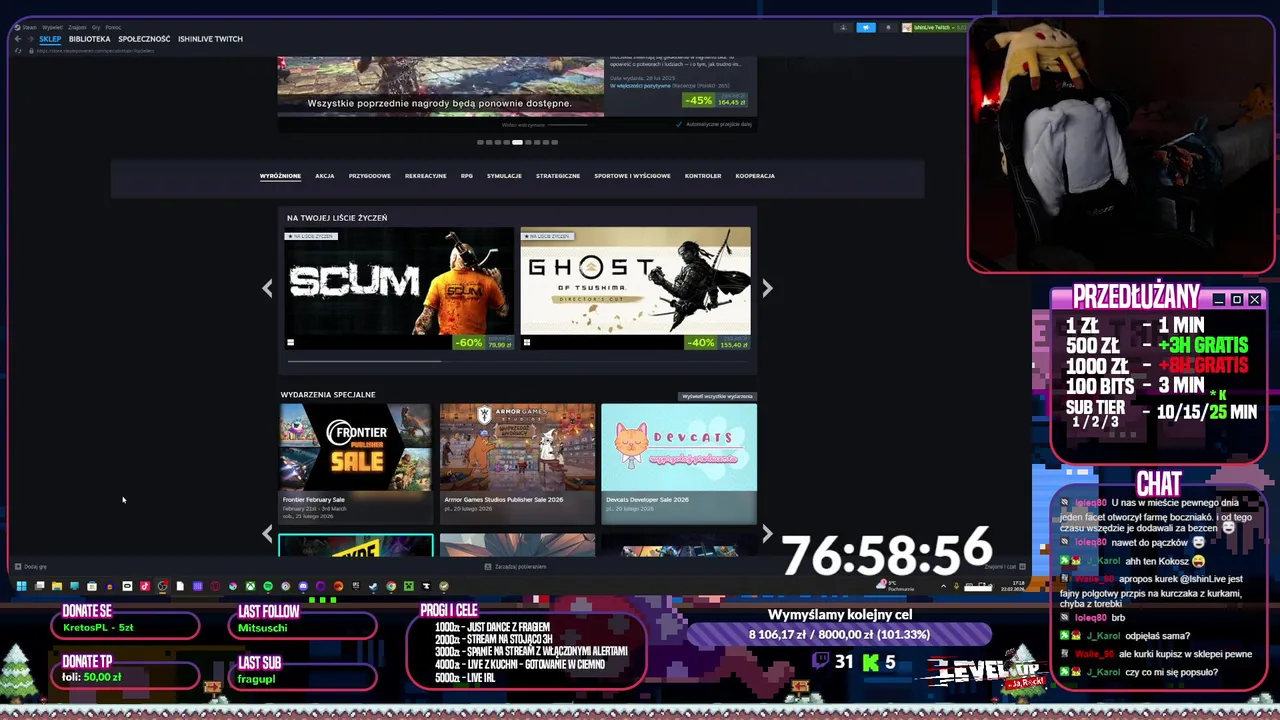Image resolution: width=1280 pixels, height=720 pixels.
Task: Open Discord from the taskbar
Action: 303,586
